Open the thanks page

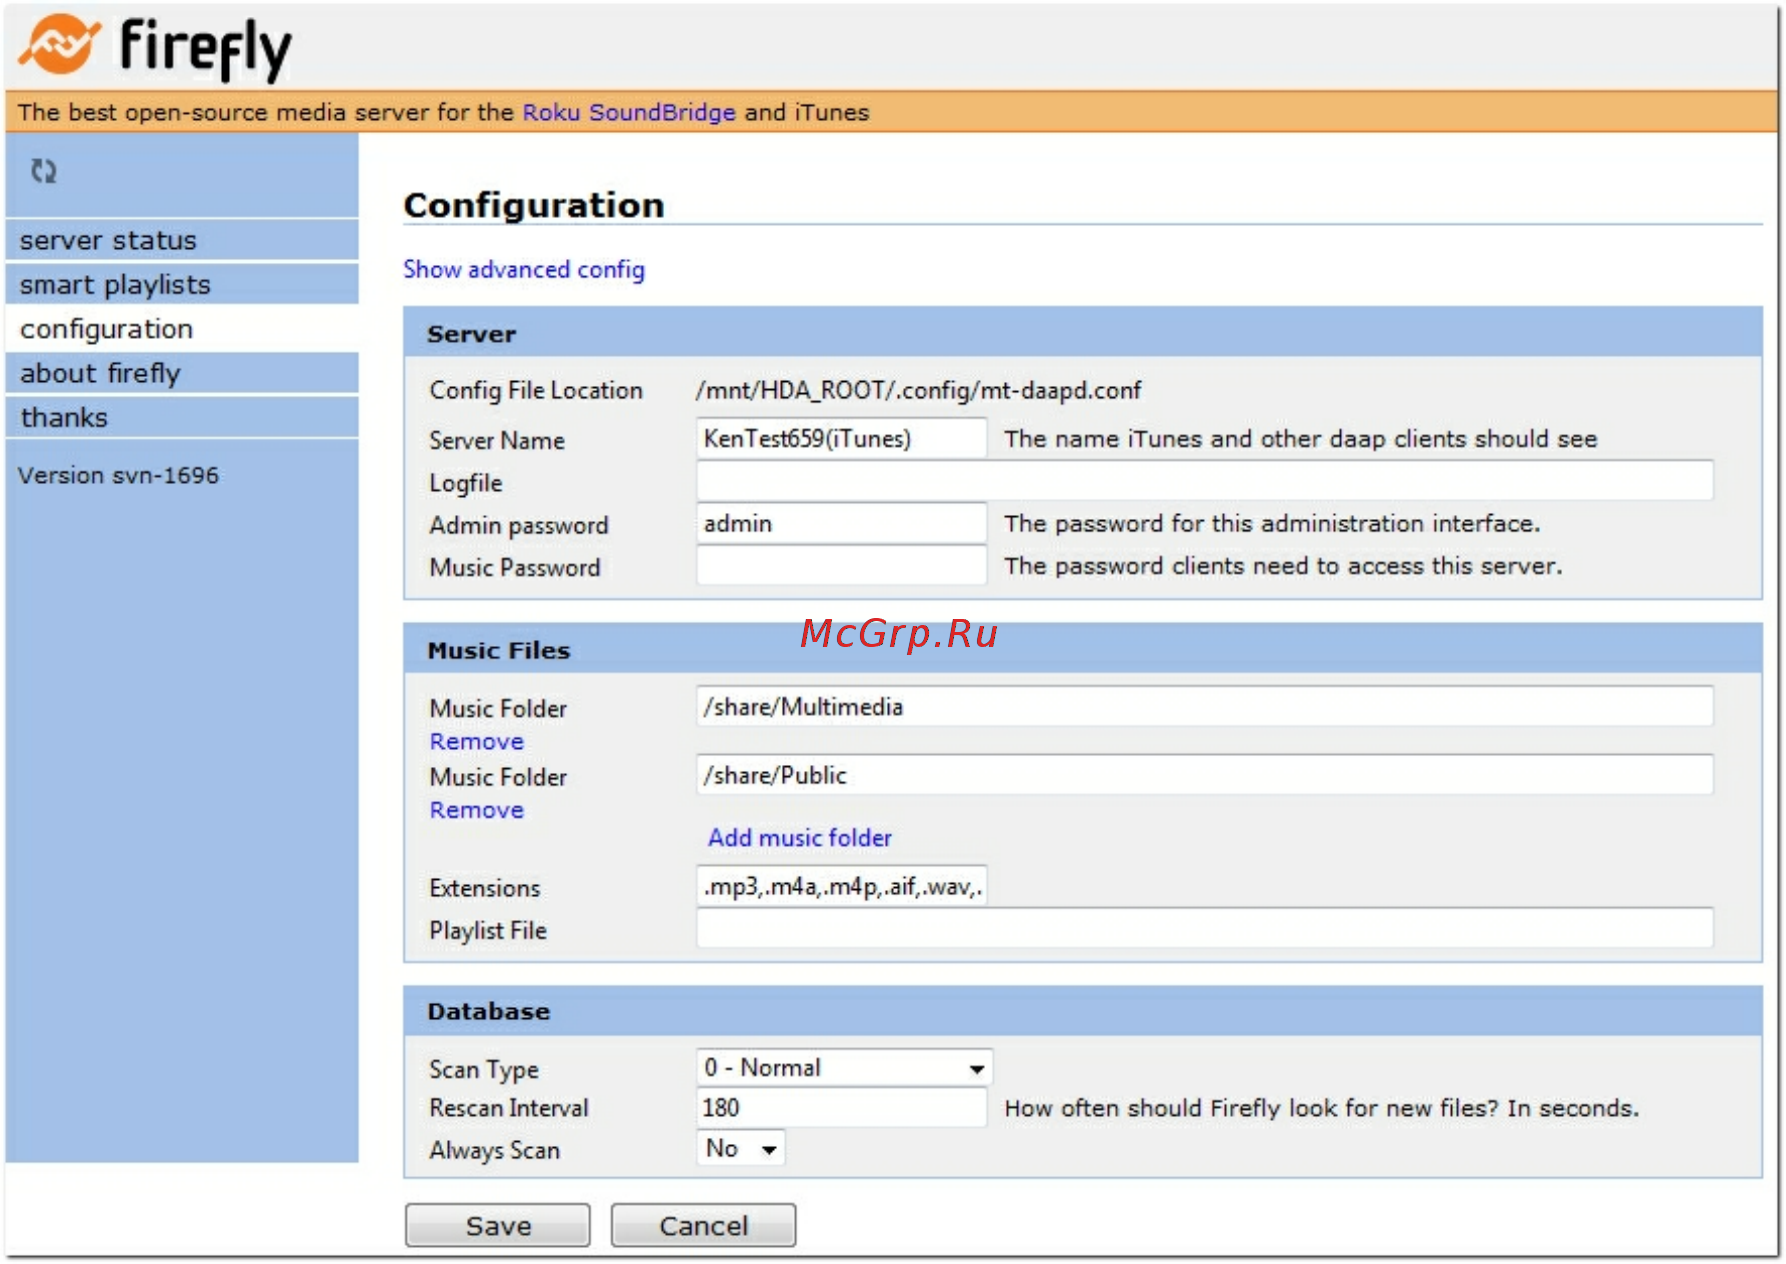pyautogui.click(x=182, y=417)
